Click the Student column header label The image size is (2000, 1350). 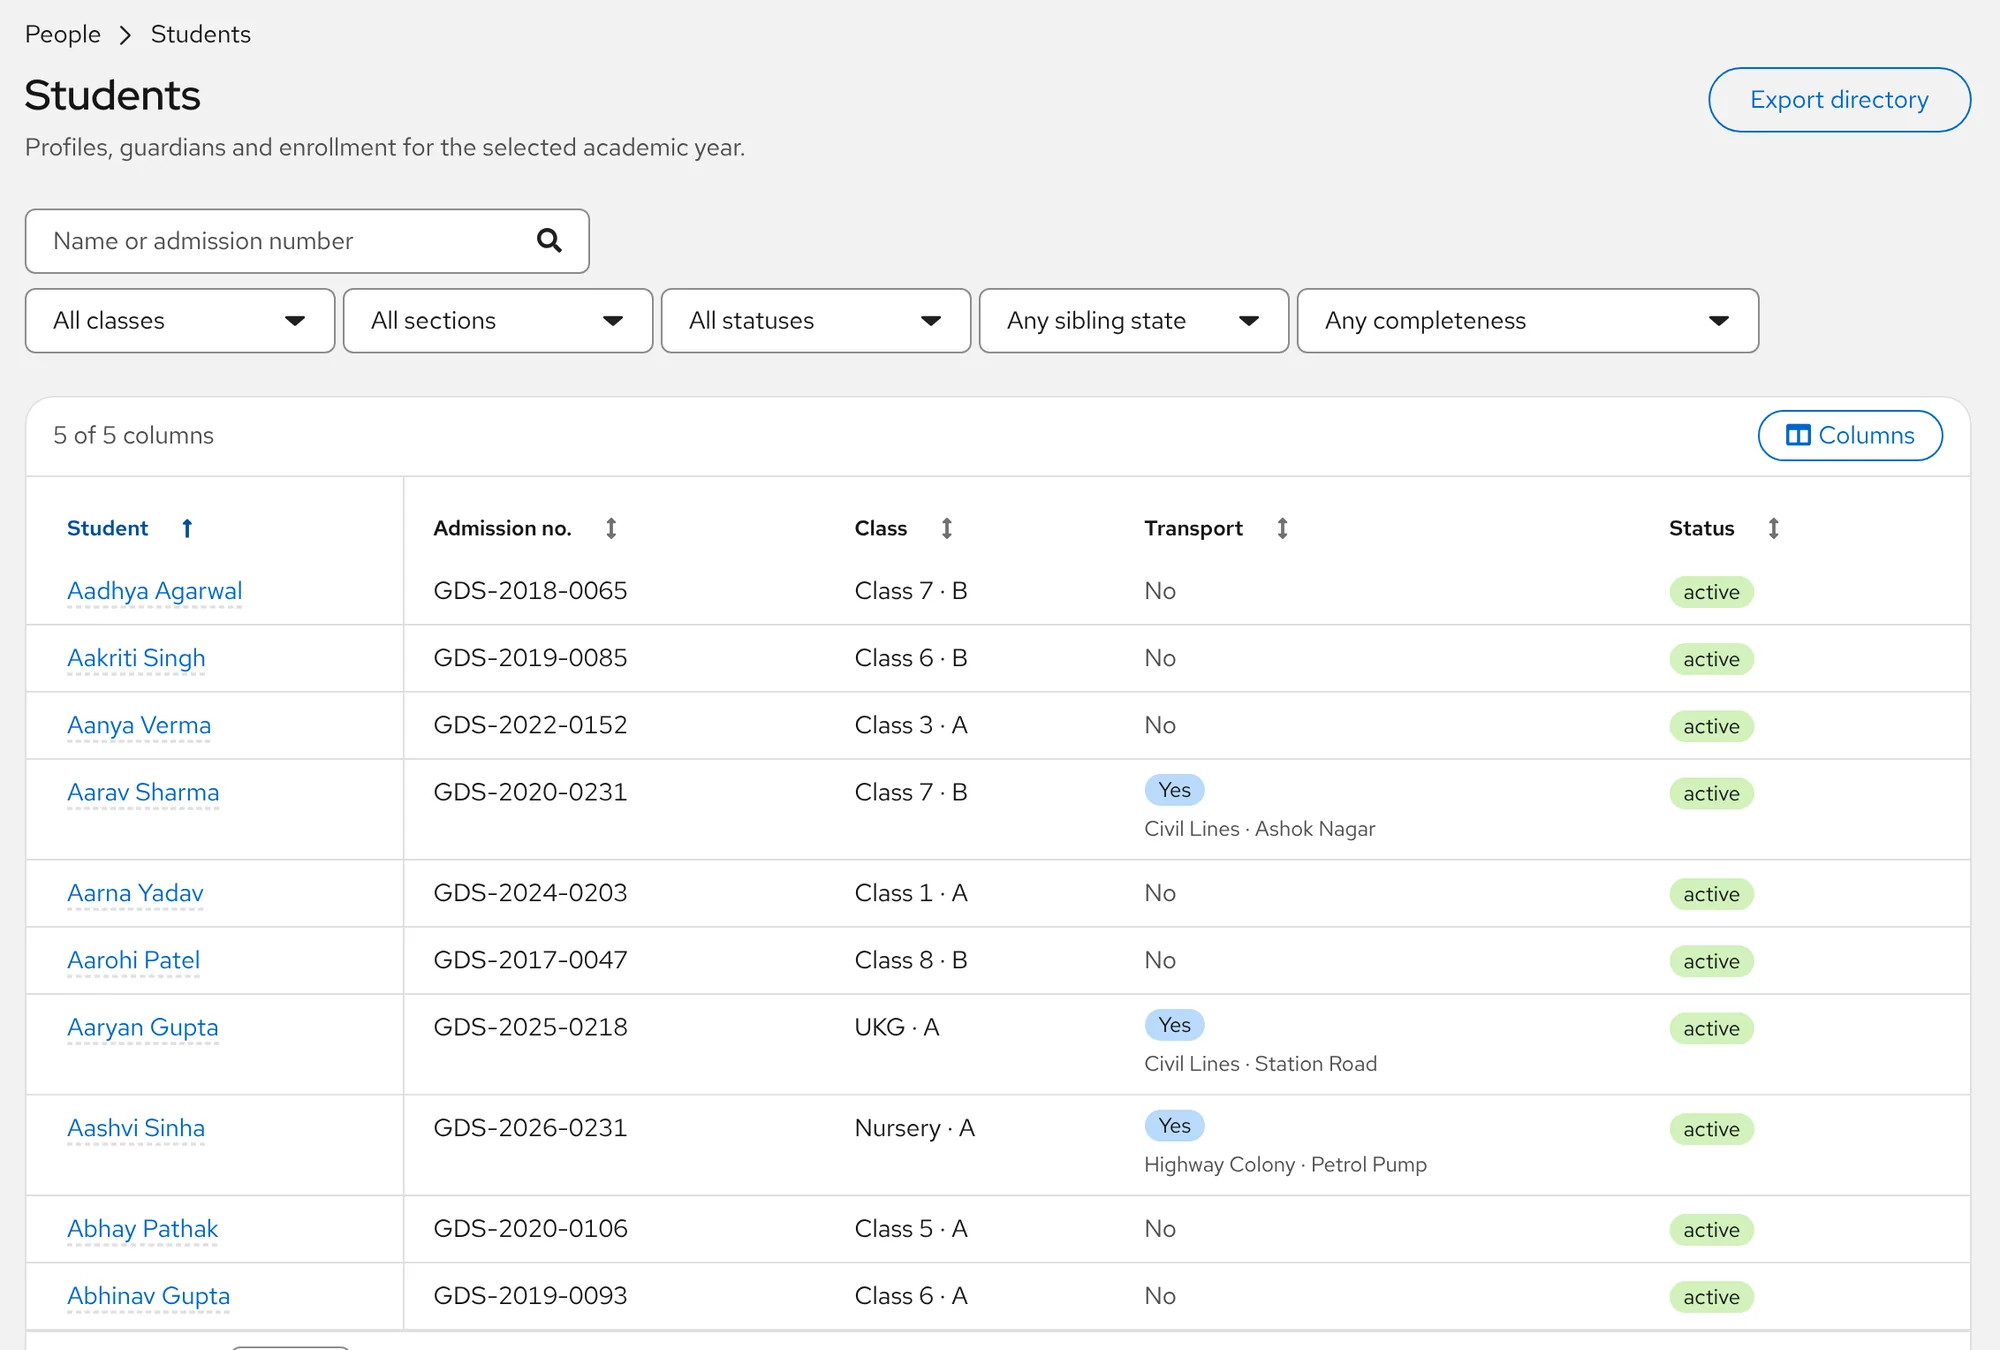(107, 528)
